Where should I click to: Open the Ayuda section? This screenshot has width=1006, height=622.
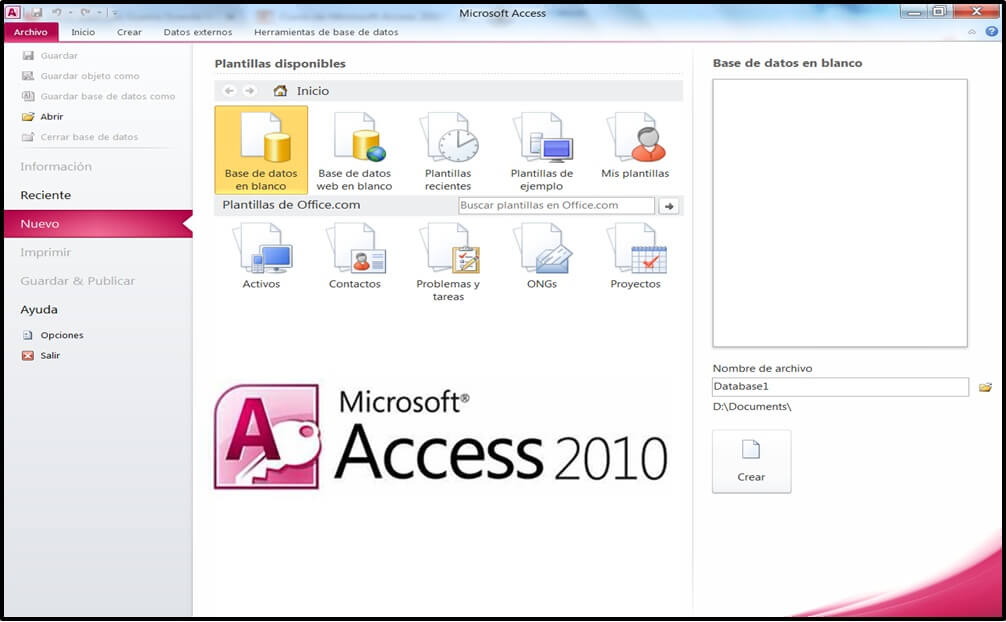point(39,309)
